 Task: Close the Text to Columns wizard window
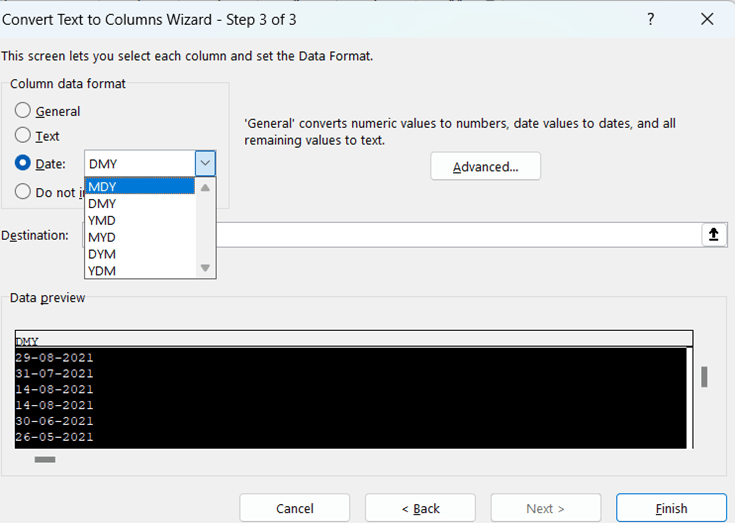[707, 19]
